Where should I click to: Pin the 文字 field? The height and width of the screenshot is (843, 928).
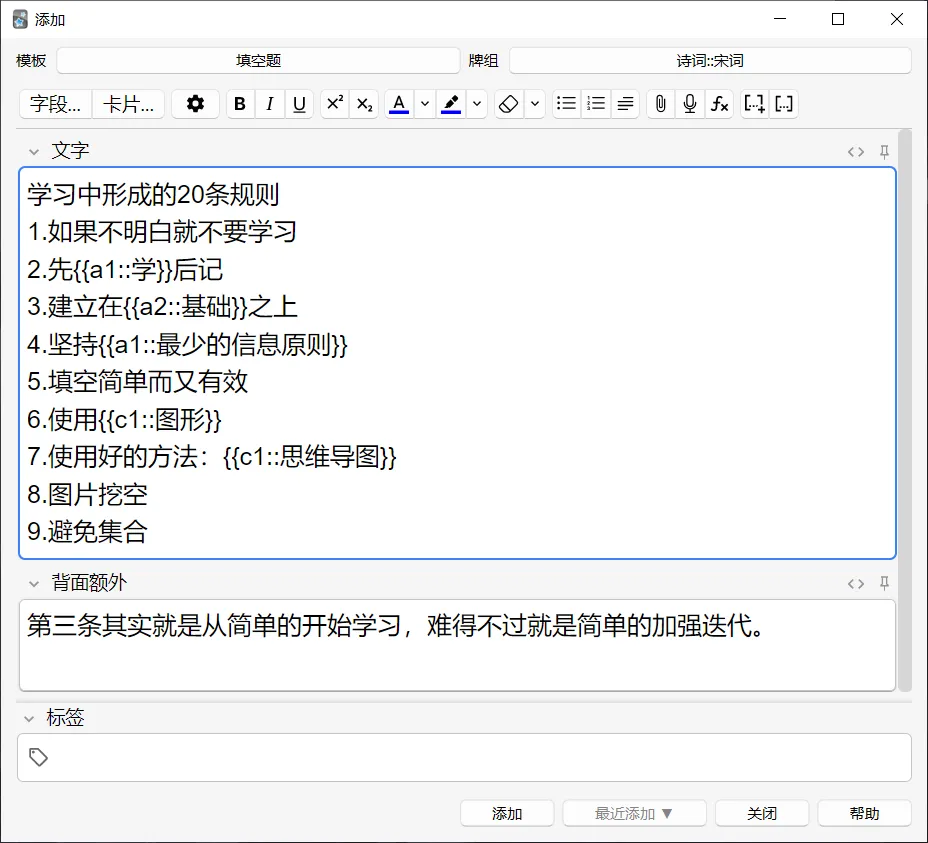click(x=884, y=151)
